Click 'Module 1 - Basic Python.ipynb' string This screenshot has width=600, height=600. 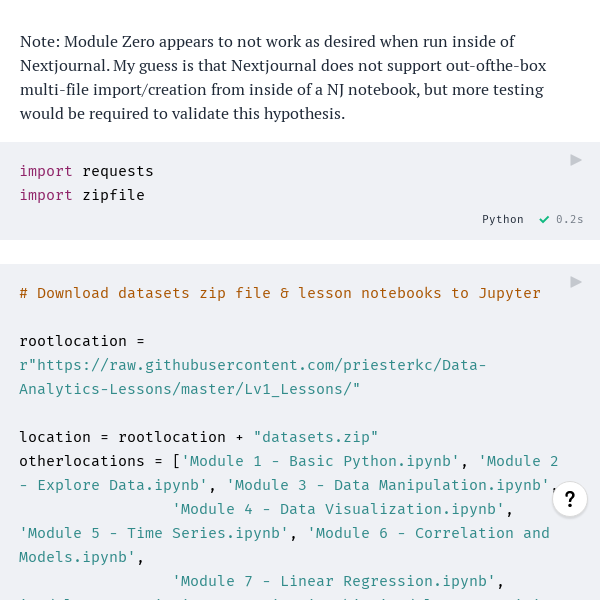pyautogui.click(x=320, y=461)
